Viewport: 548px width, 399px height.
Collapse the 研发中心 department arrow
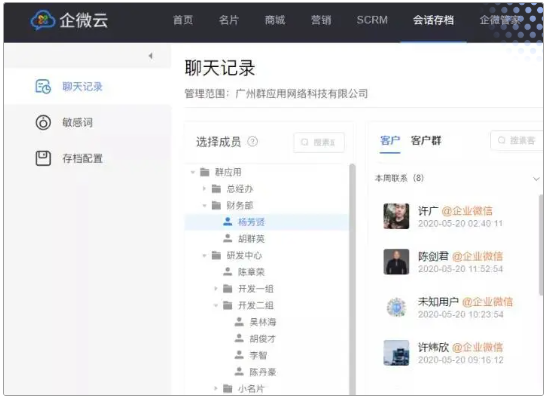(204, 255)
